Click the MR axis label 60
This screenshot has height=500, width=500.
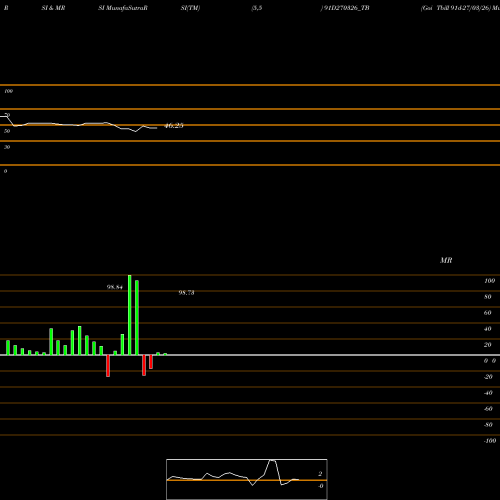(488, 313)
